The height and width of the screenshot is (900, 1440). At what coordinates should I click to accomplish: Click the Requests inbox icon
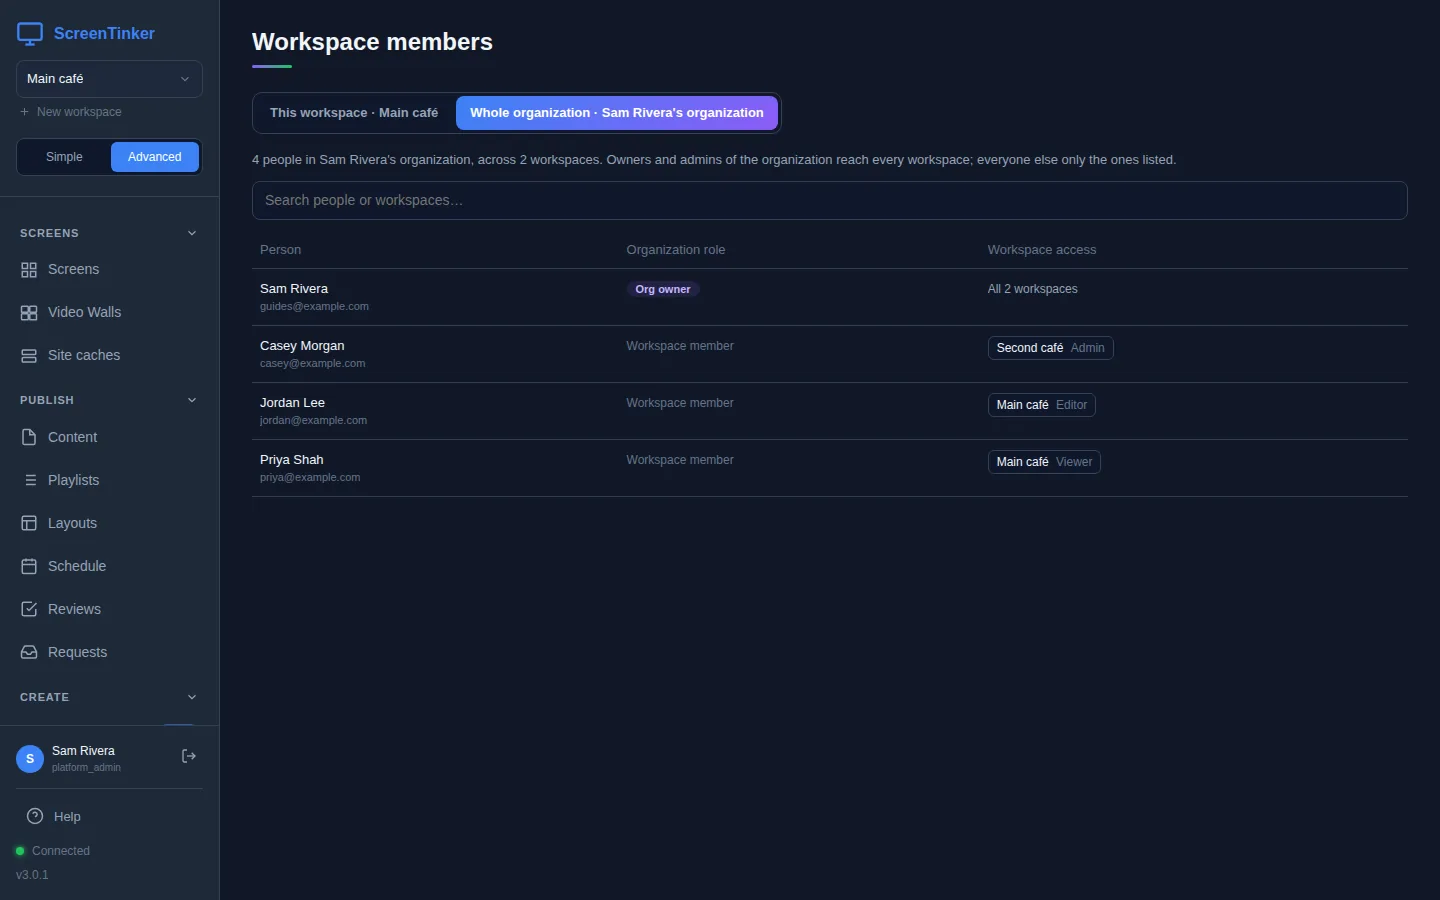click(29, 653)
